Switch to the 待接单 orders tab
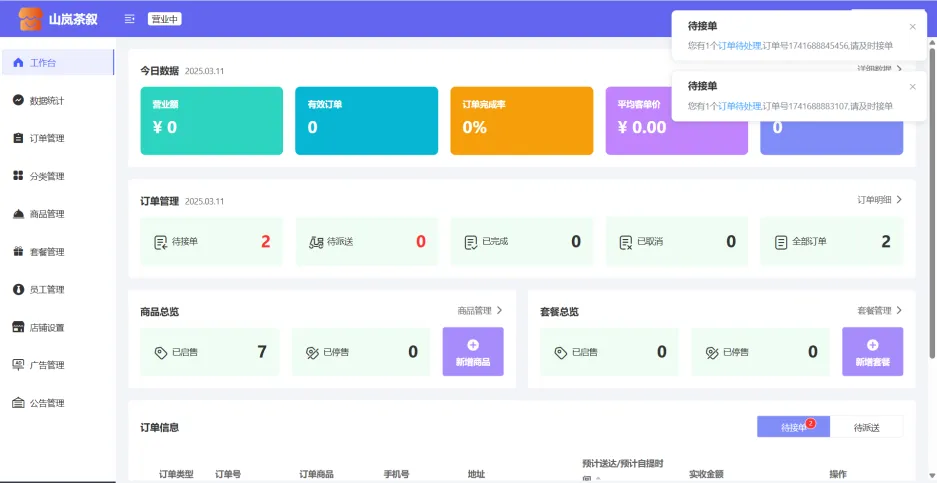Image resolution: width=937 pixels, height=483 pixels. 794,427
